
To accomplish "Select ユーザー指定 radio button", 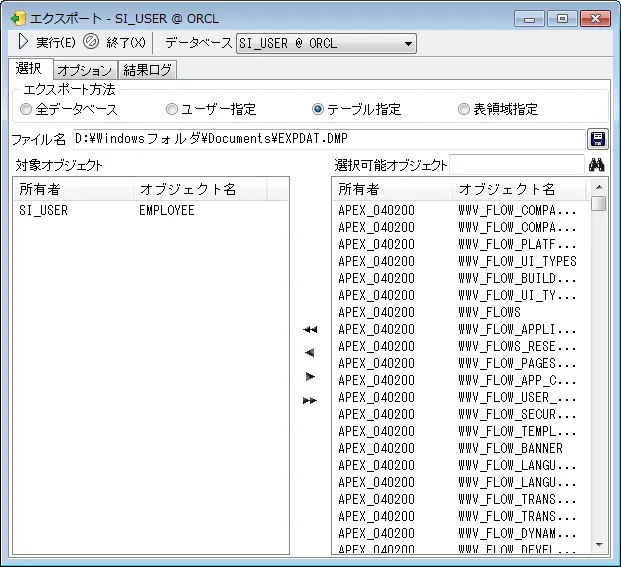I will (211, 109).
